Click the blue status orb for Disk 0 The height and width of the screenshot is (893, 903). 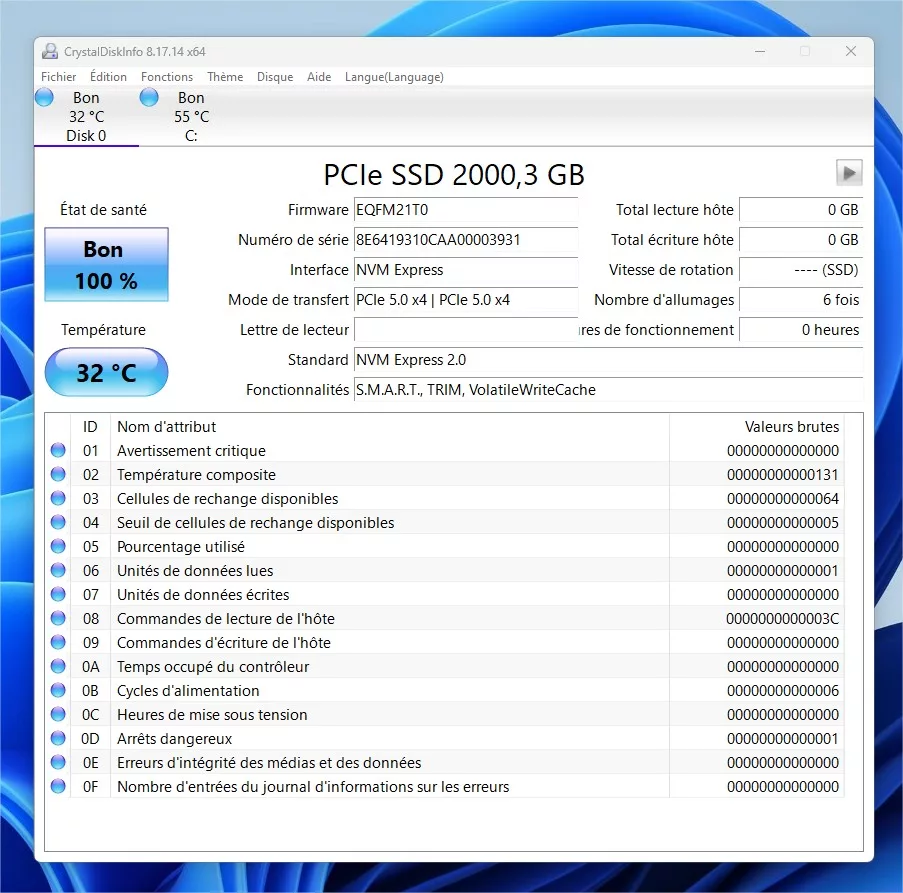click(44, 97)
